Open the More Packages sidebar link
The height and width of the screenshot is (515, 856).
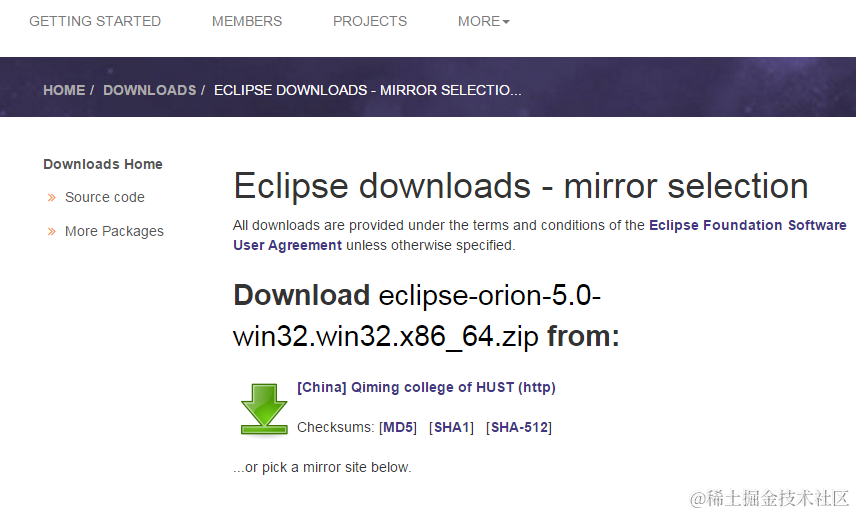[114, 232]
